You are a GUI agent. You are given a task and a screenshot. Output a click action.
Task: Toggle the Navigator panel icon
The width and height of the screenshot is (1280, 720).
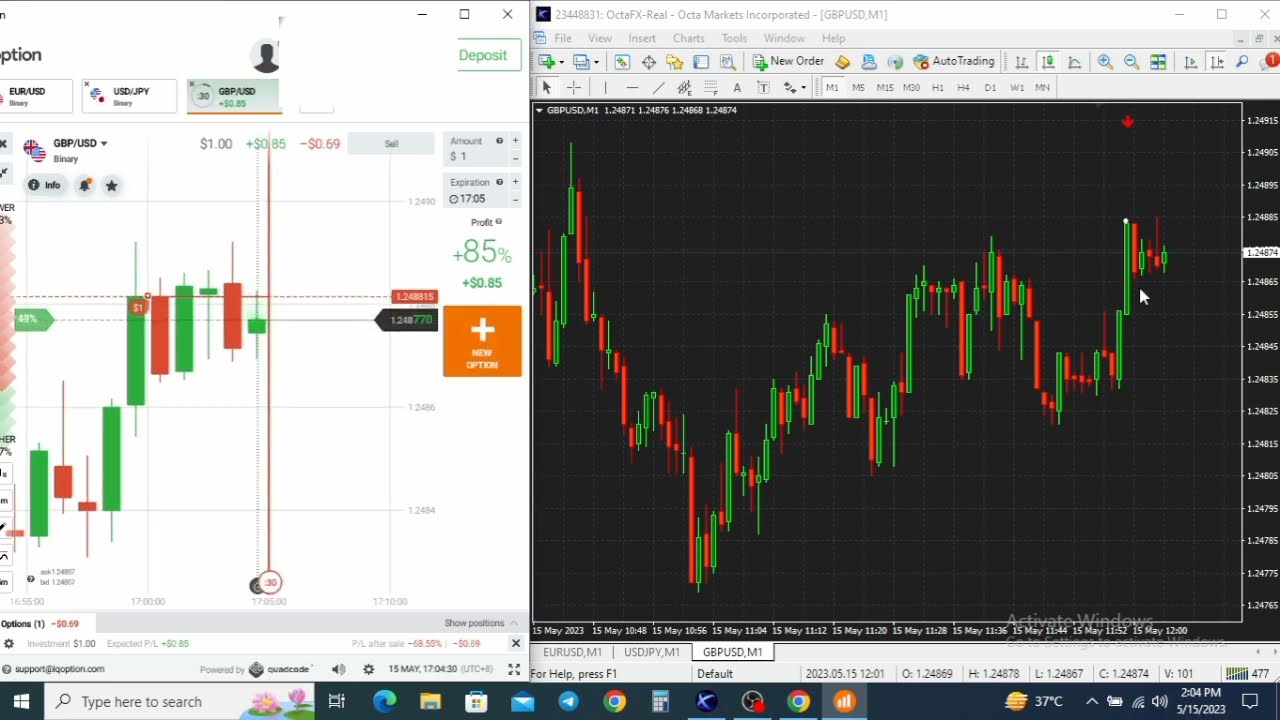click(x=675, y=61)
